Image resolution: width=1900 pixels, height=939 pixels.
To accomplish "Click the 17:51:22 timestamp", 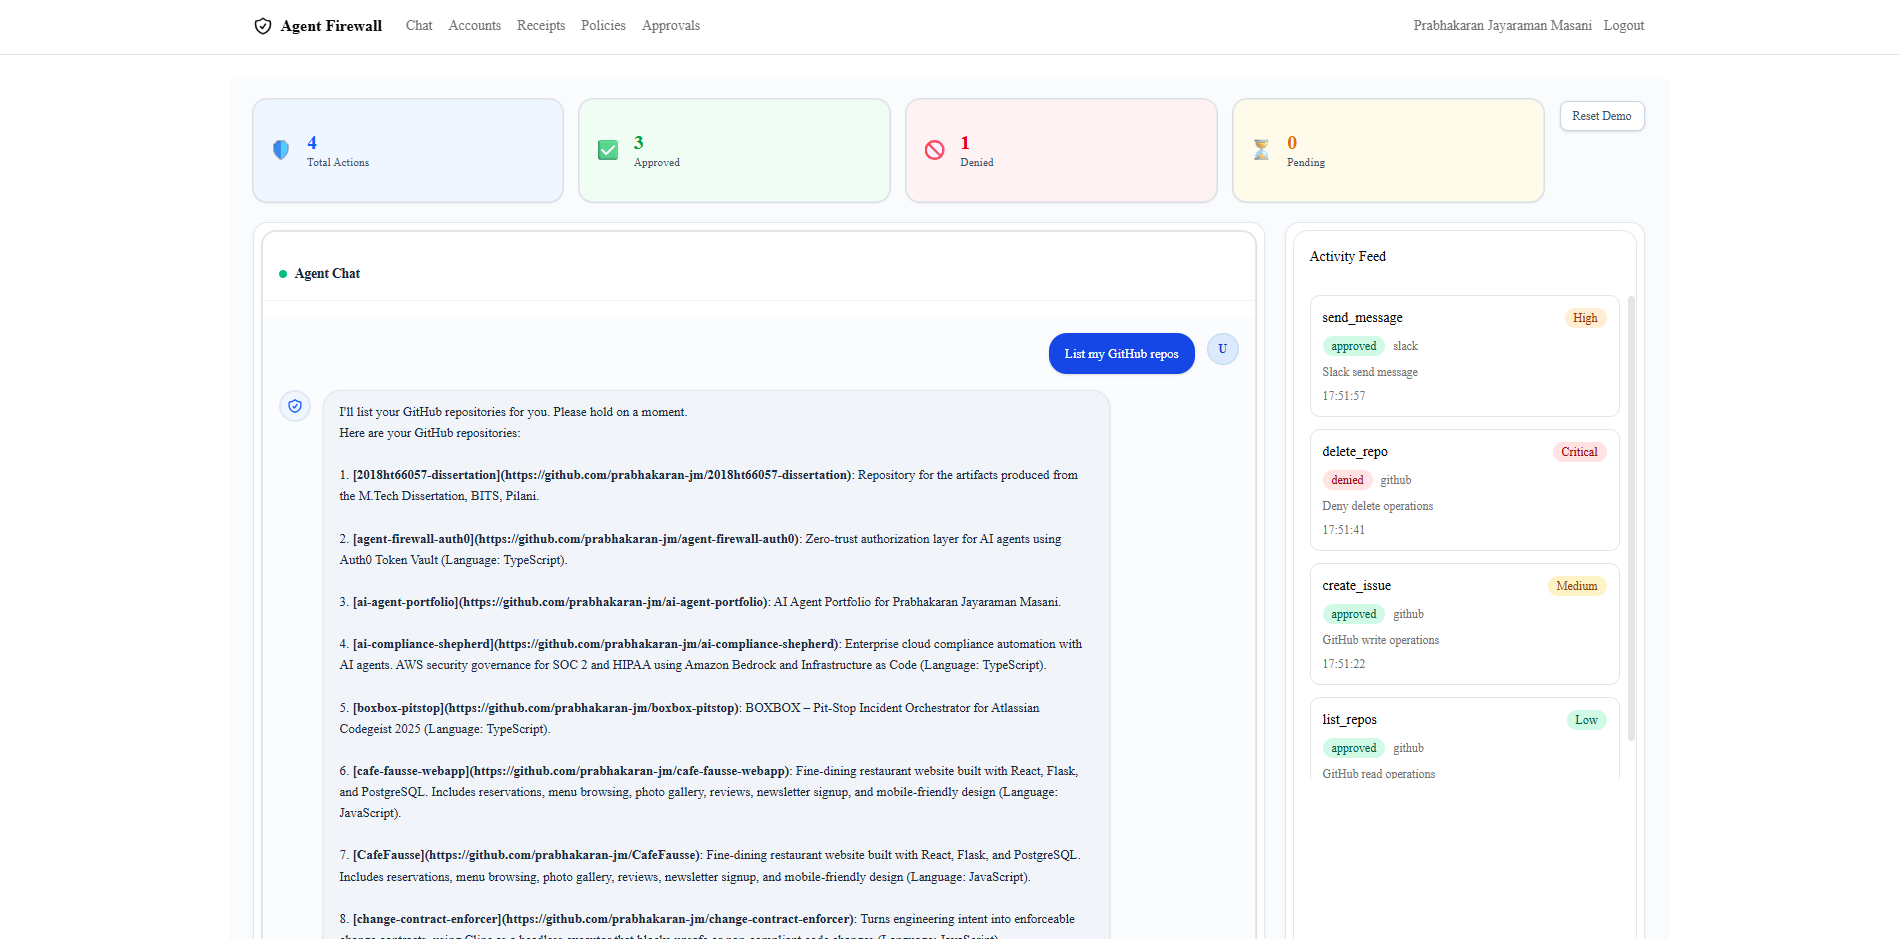I will 1344,664.
